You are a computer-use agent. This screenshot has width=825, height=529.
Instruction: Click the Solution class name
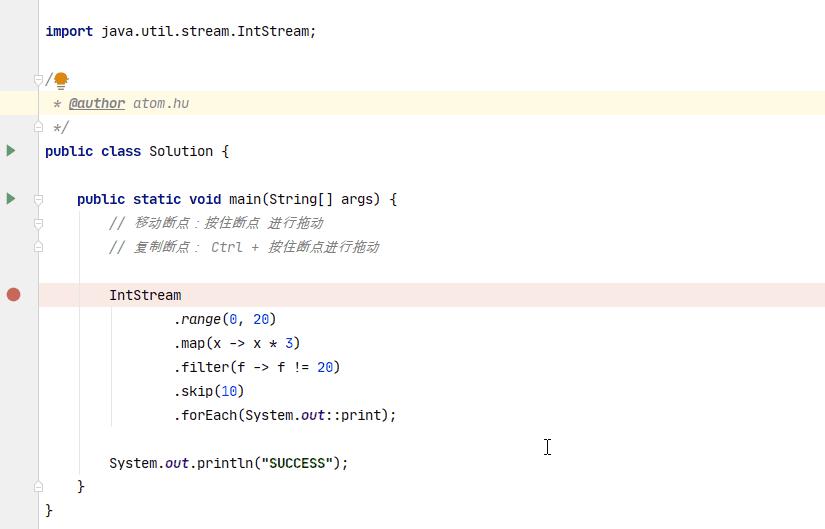[181, 151]
